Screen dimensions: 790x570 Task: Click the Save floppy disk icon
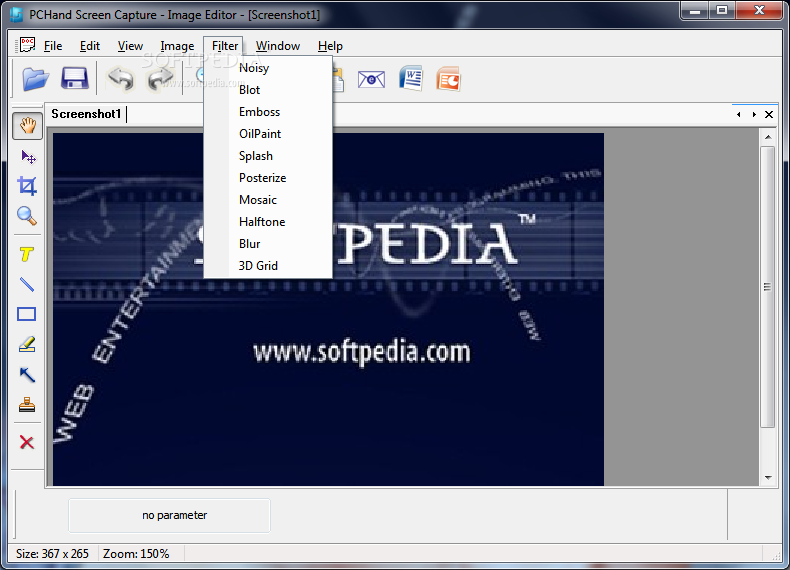click(x=75, y=79)
